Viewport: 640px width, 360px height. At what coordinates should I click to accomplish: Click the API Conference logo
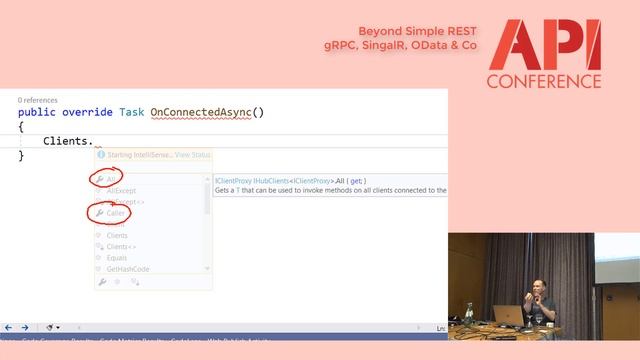point(544,53)
